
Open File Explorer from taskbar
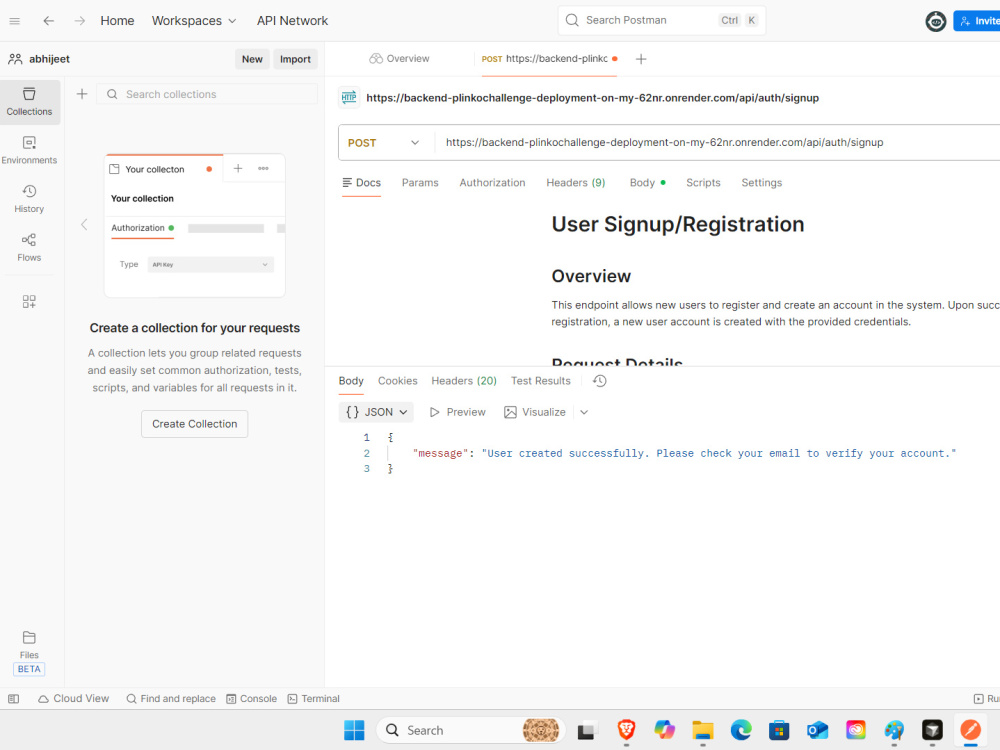pyautogui.click(x=703, y=730)
